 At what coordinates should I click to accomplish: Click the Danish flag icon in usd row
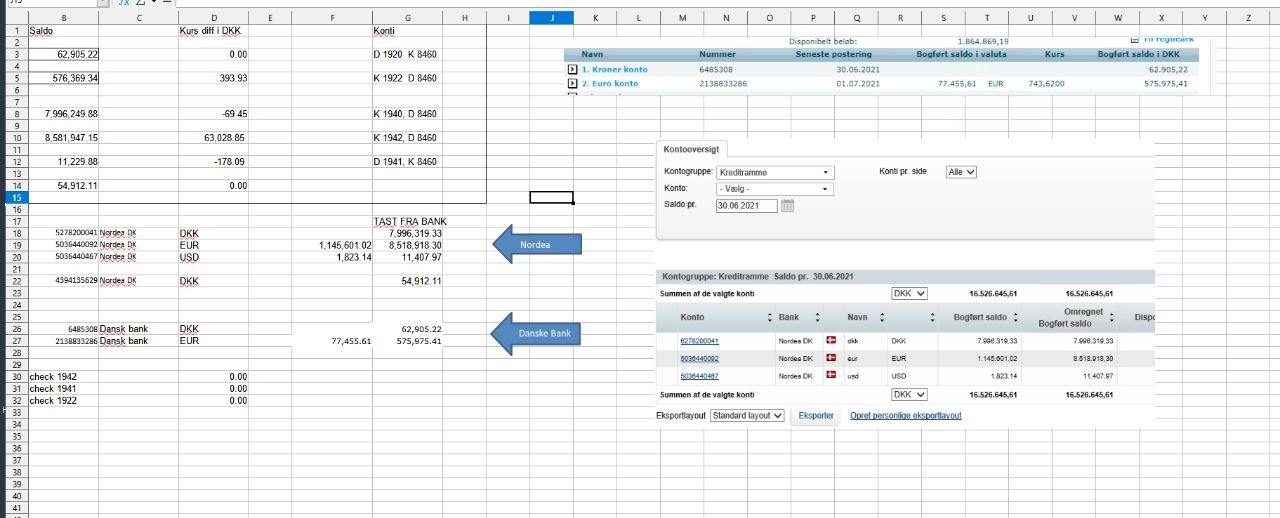tap(830, 375)
